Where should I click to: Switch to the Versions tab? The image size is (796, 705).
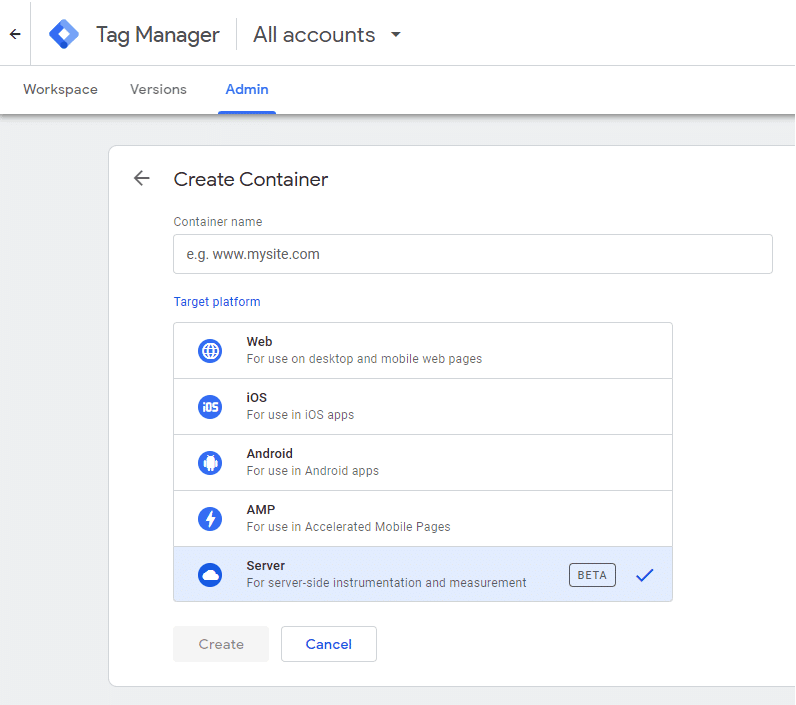pyautogui.click(x=158, y=89)
